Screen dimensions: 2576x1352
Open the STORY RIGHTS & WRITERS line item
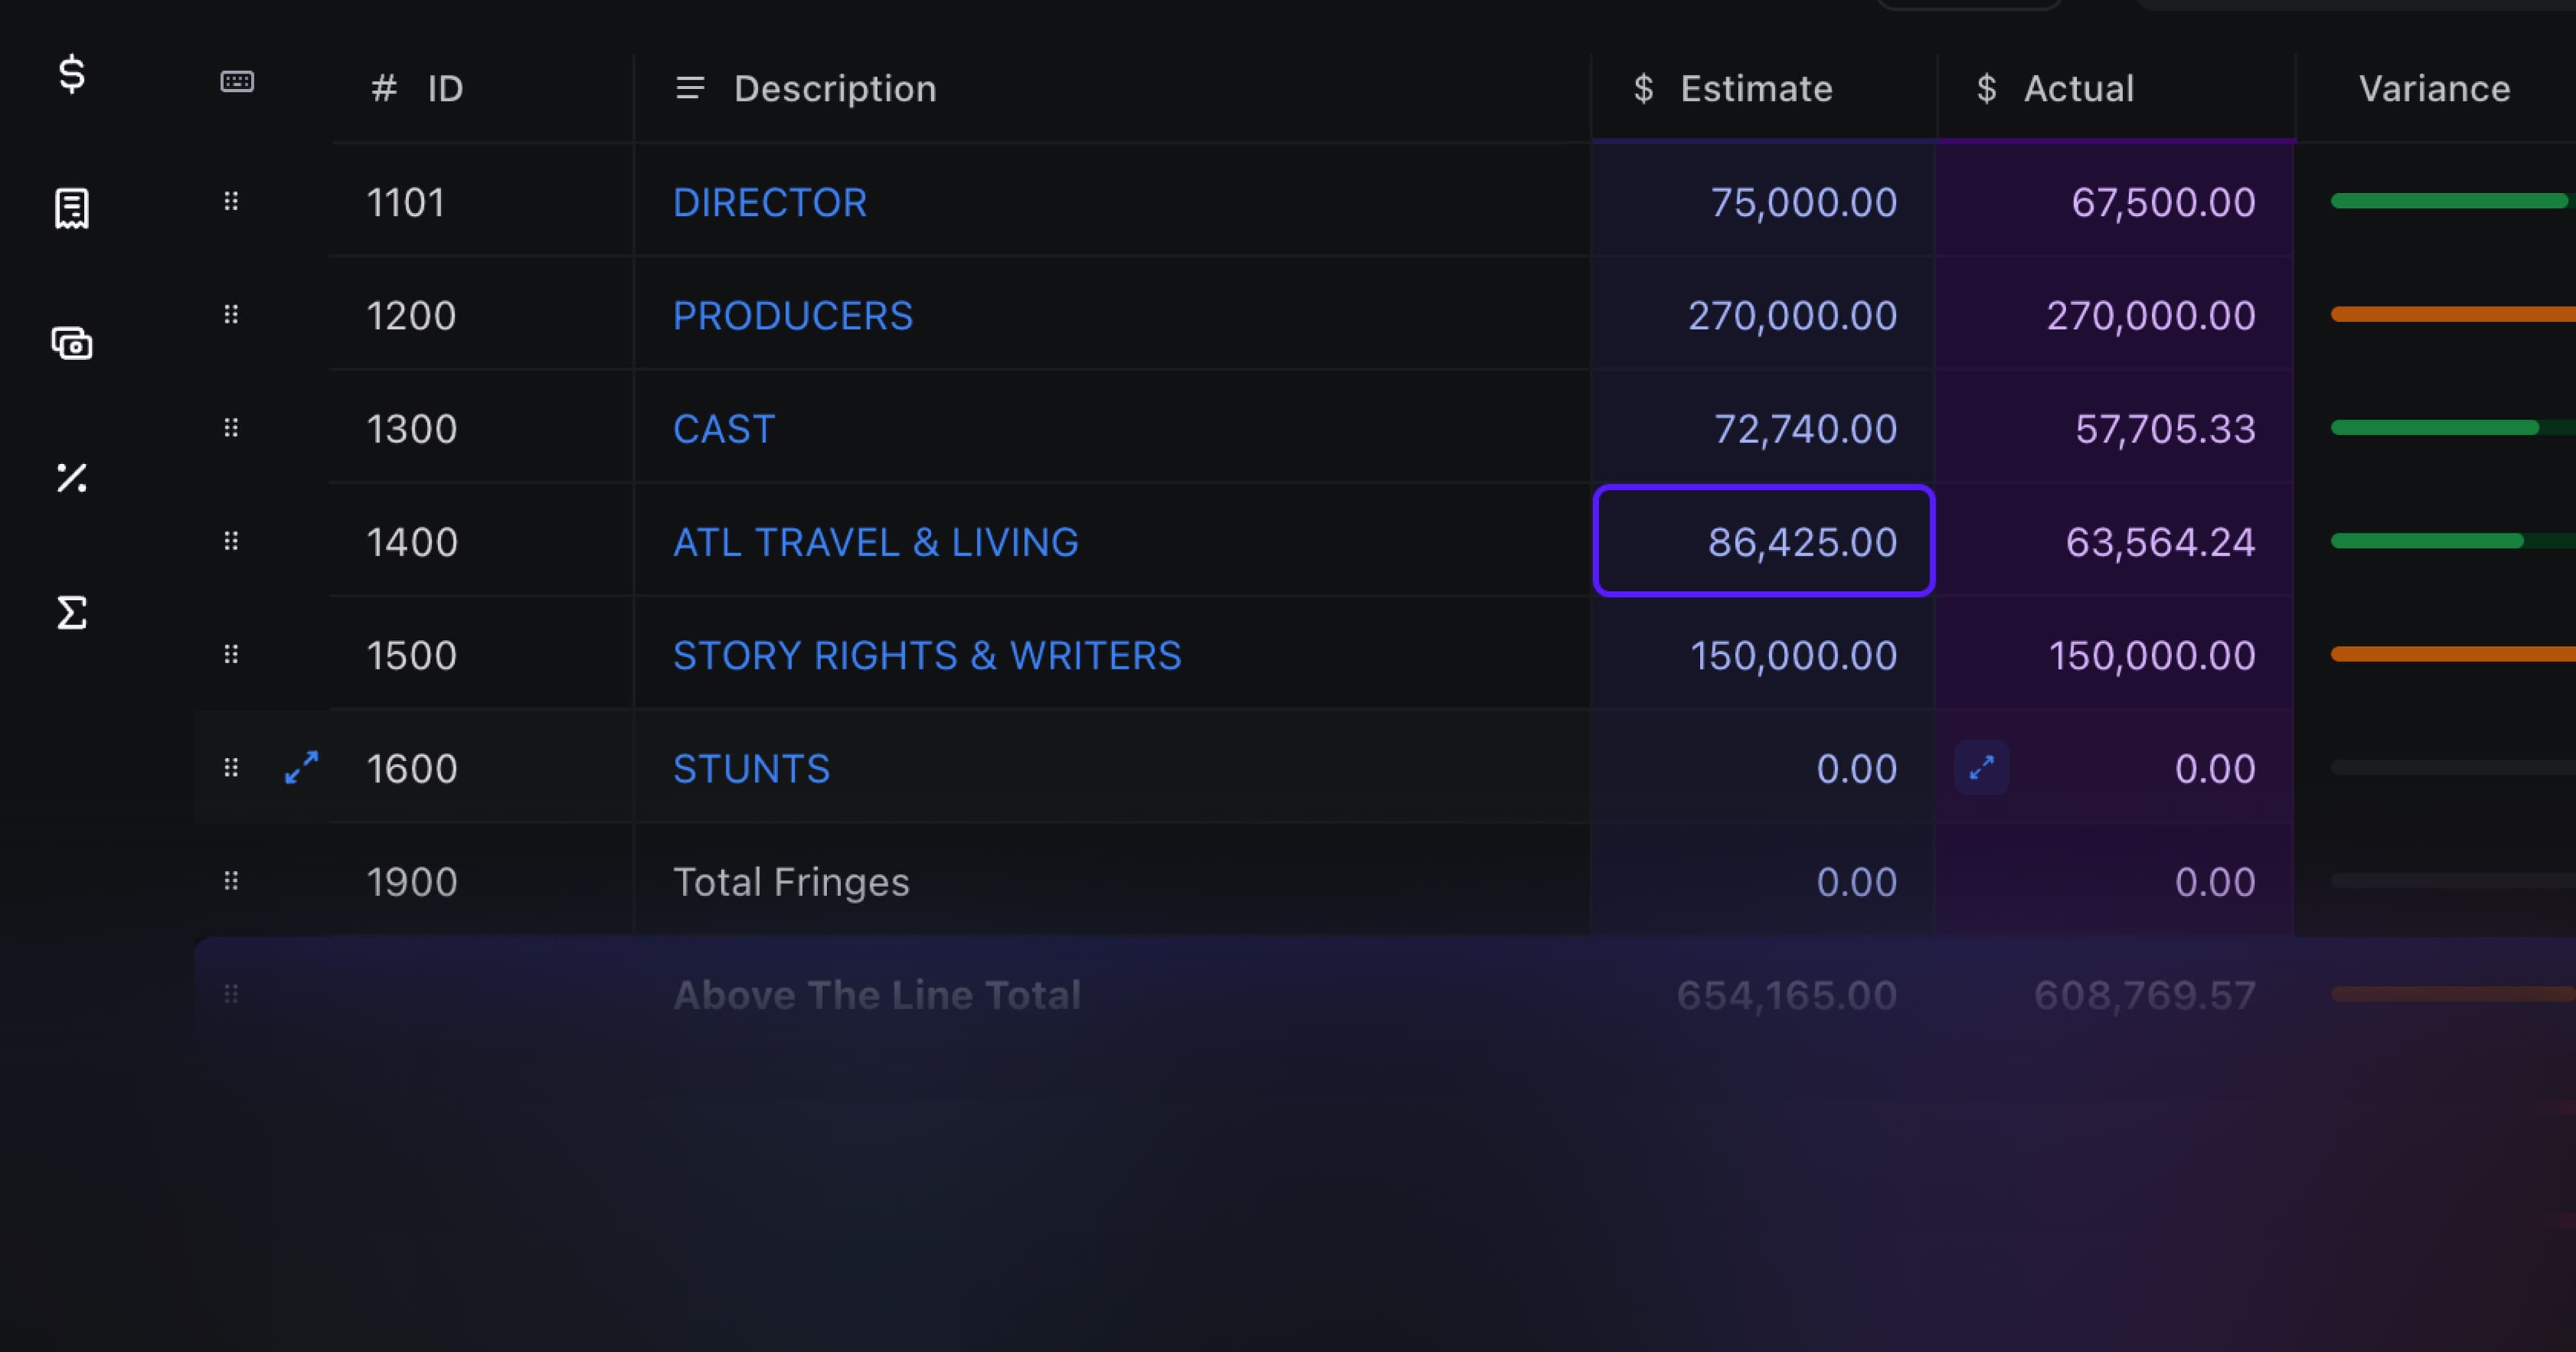pos(926,655)
